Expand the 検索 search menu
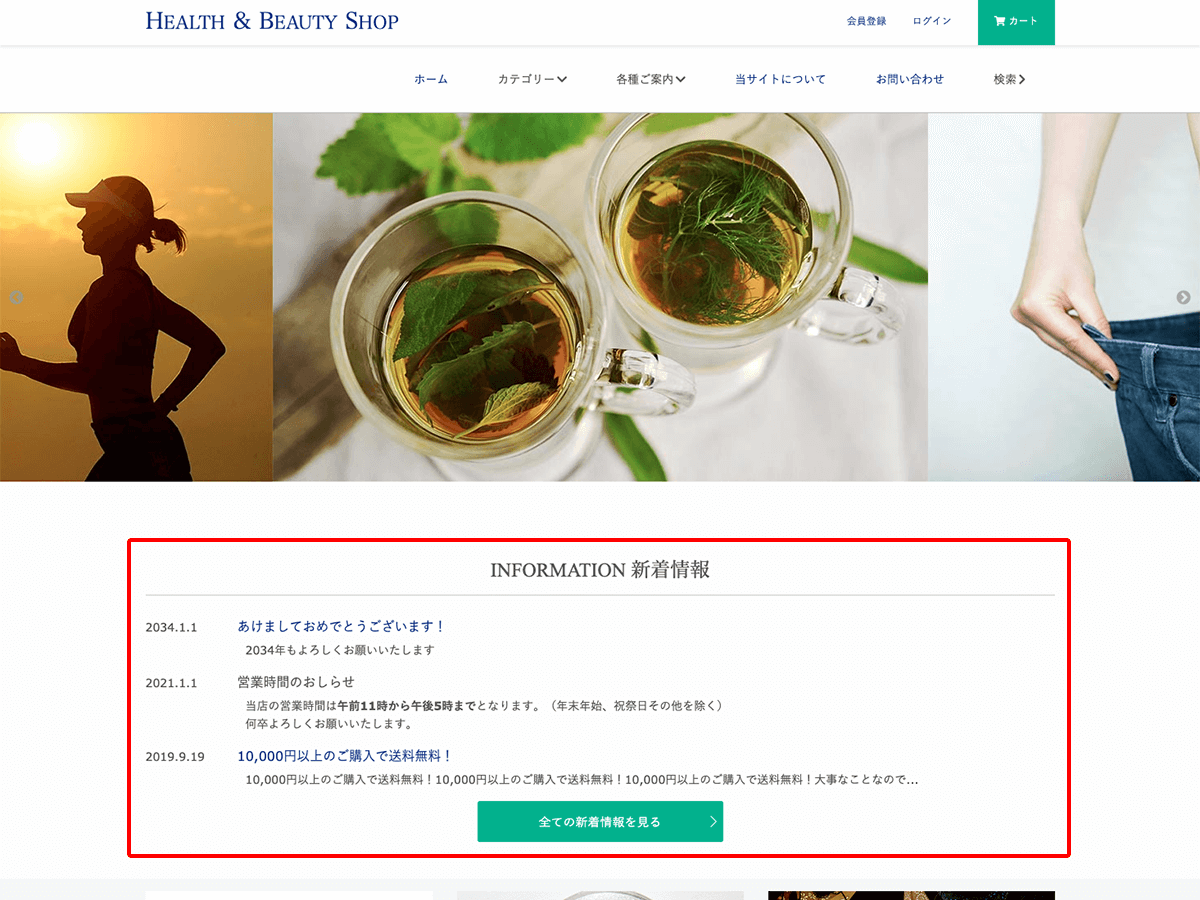Viewport: 1200px width, 900px height. coord(1010,79)
